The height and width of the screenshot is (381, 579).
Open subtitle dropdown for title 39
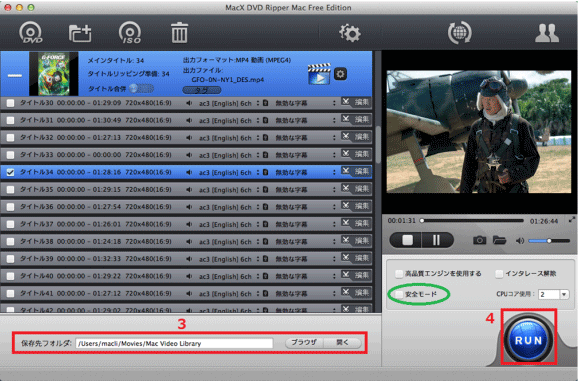[x=334, y=259]
